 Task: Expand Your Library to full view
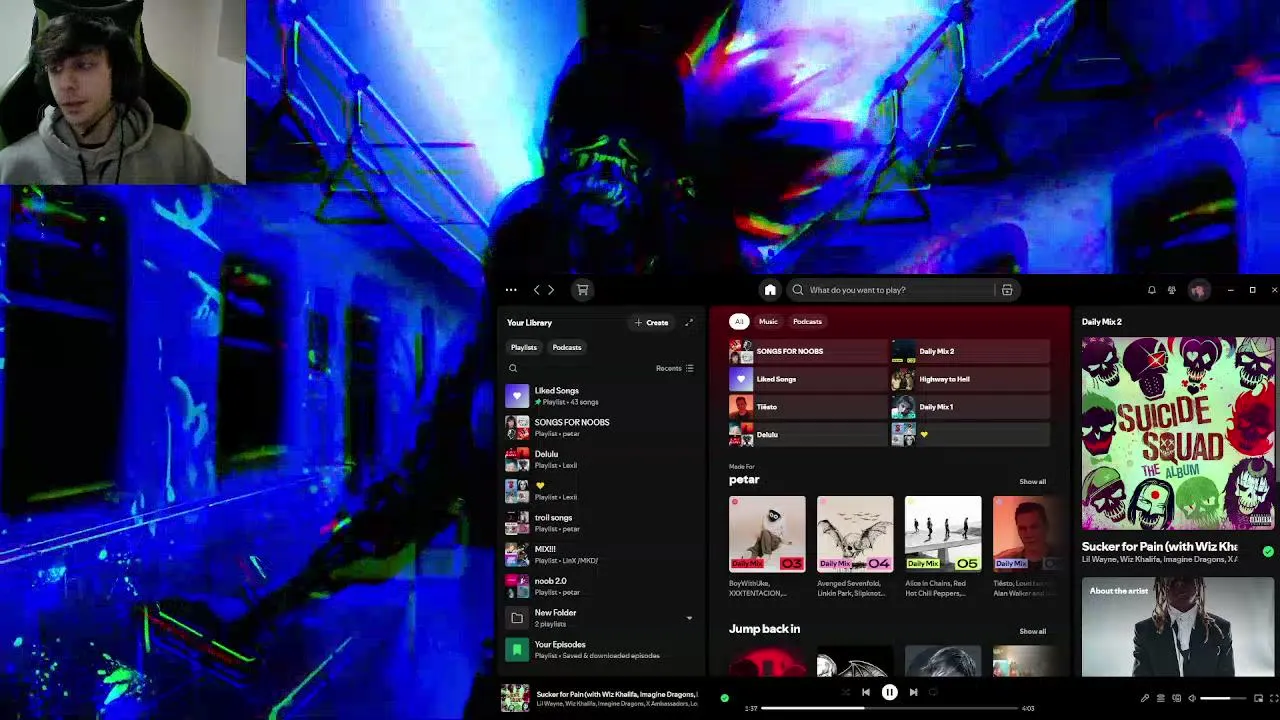[x=689, y=322]
